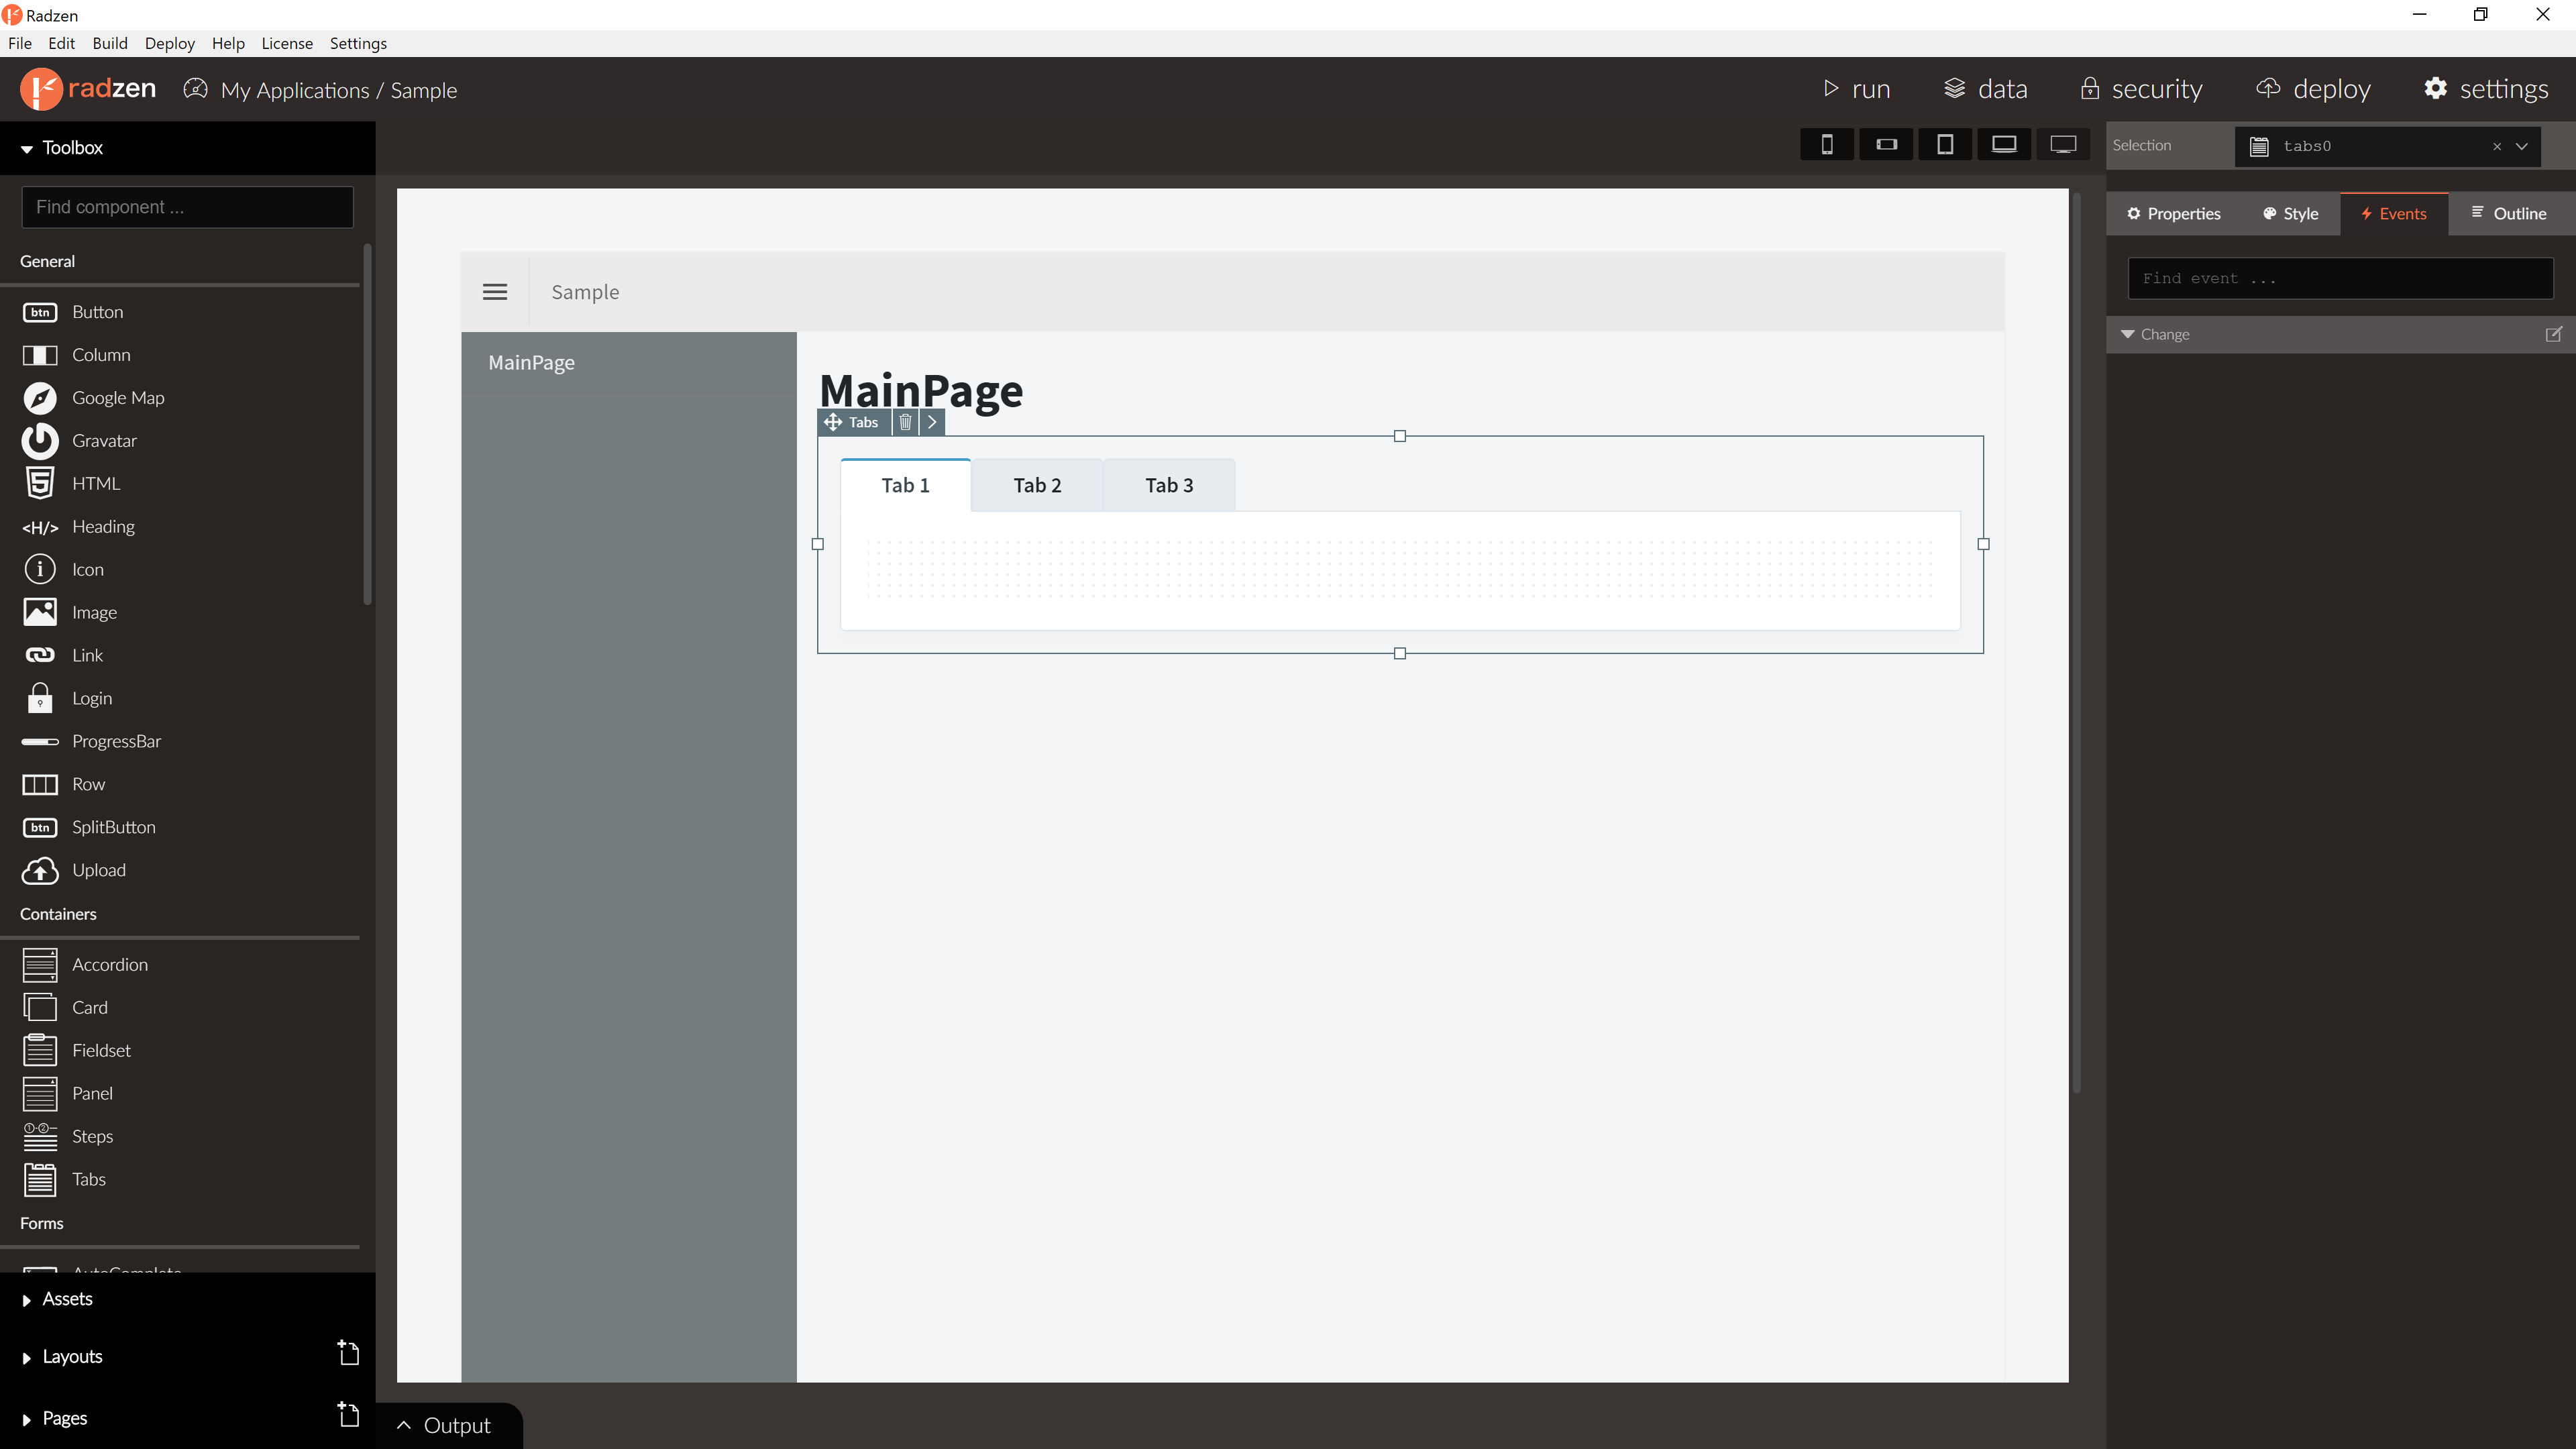This screenshot has height=1449, width=2576.
Task: Switch preview to phone landscape view
Action: pos(1886,145)
